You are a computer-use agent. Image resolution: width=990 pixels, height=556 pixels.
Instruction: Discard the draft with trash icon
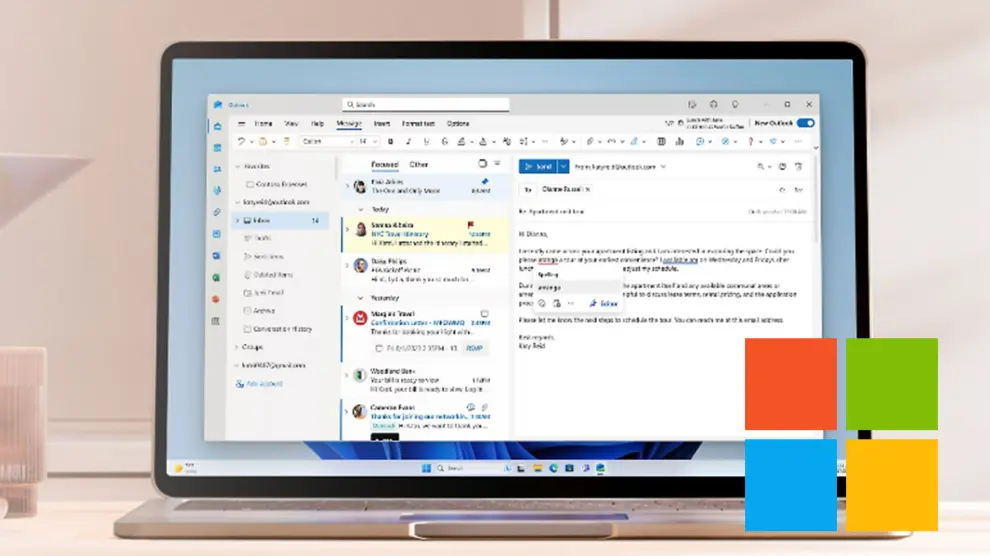798,167
